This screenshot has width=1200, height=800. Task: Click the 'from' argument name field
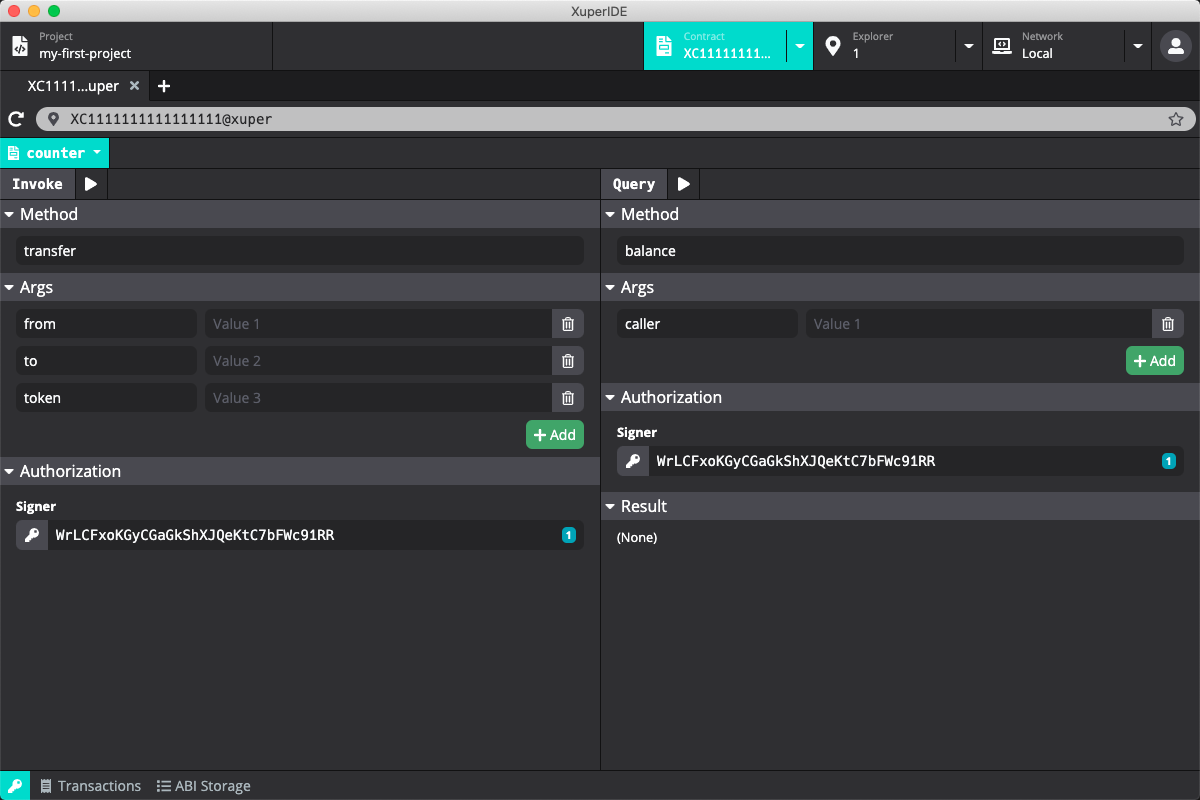[106, 324]
